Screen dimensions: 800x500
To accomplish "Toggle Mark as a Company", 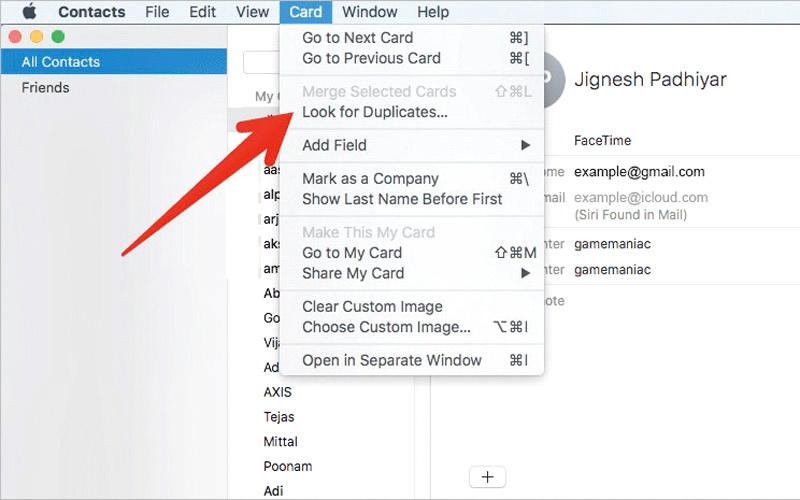I will click(x=370, y=179).
